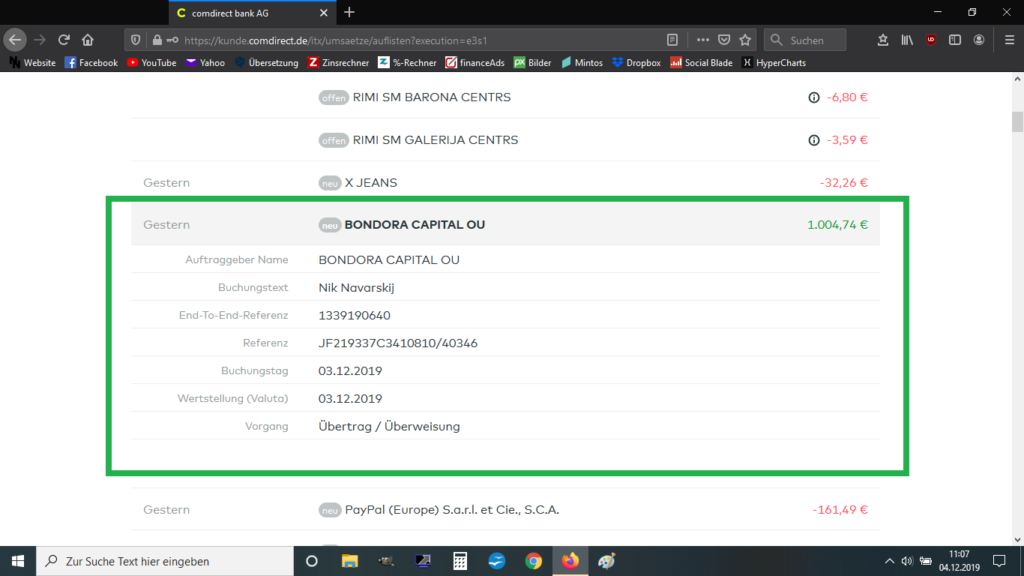
Task: Select amount 1.004,74 €
Action: tap(837, 225)
